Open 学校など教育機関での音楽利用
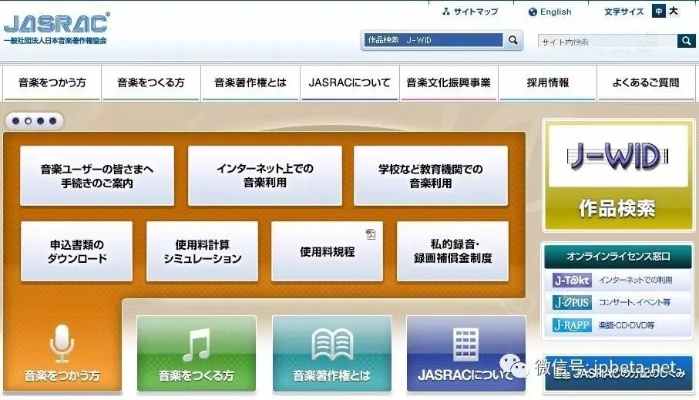 point(431,176)
